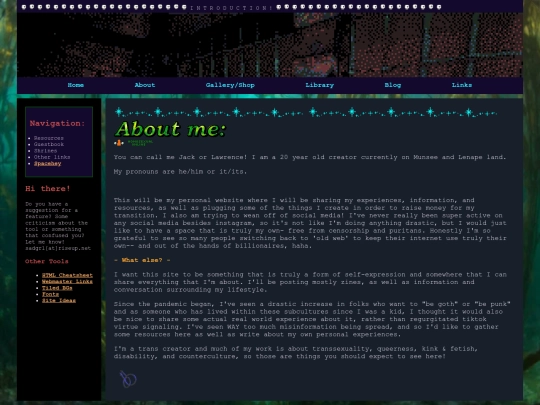Go to the About page
540x405 pixels.
point(145,85)
